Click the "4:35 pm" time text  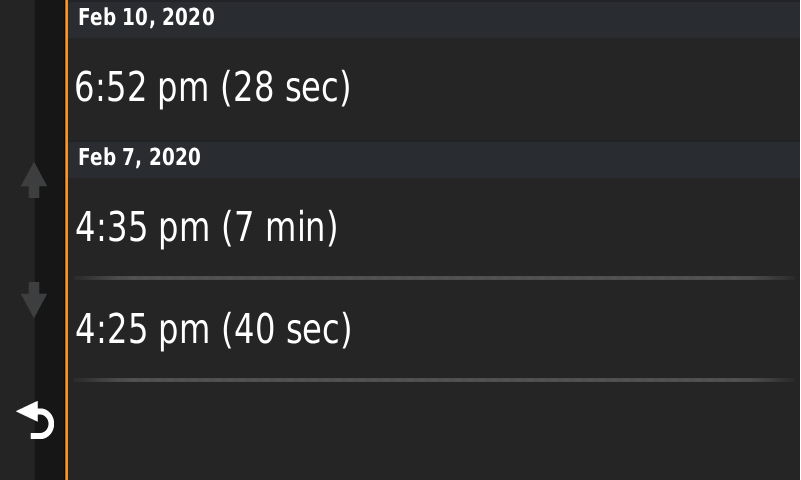(143, 228)
